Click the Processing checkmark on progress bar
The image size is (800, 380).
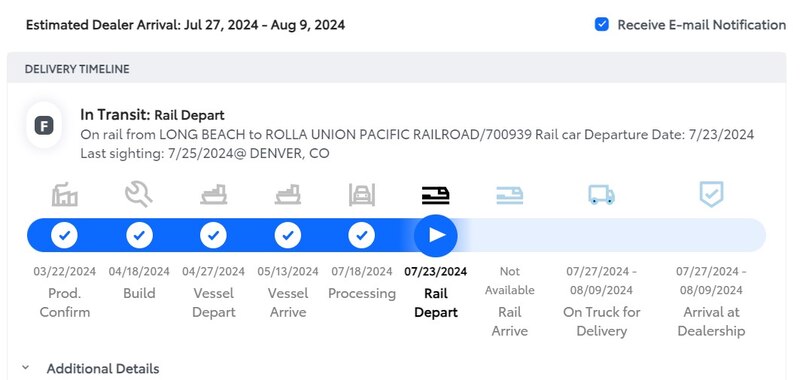tap(362, 236)
